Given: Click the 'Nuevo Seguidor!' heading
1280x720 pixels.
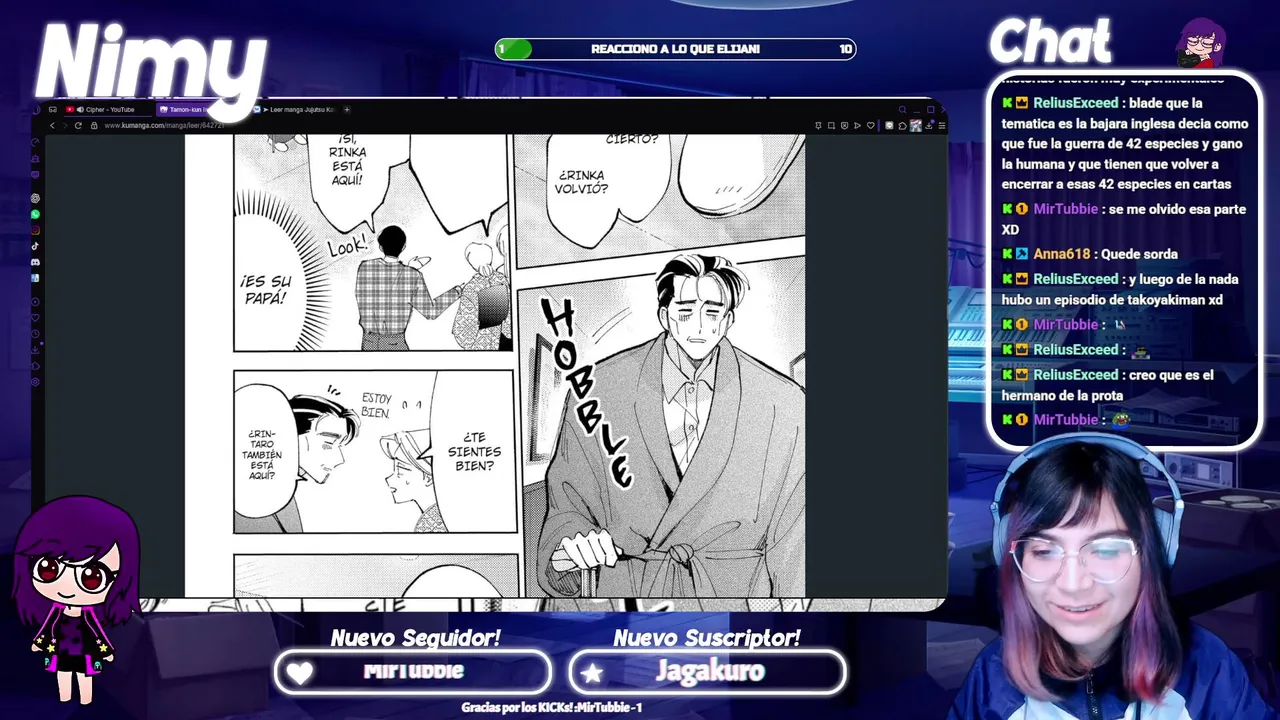Looking at the screenshot, I should 415,638.
